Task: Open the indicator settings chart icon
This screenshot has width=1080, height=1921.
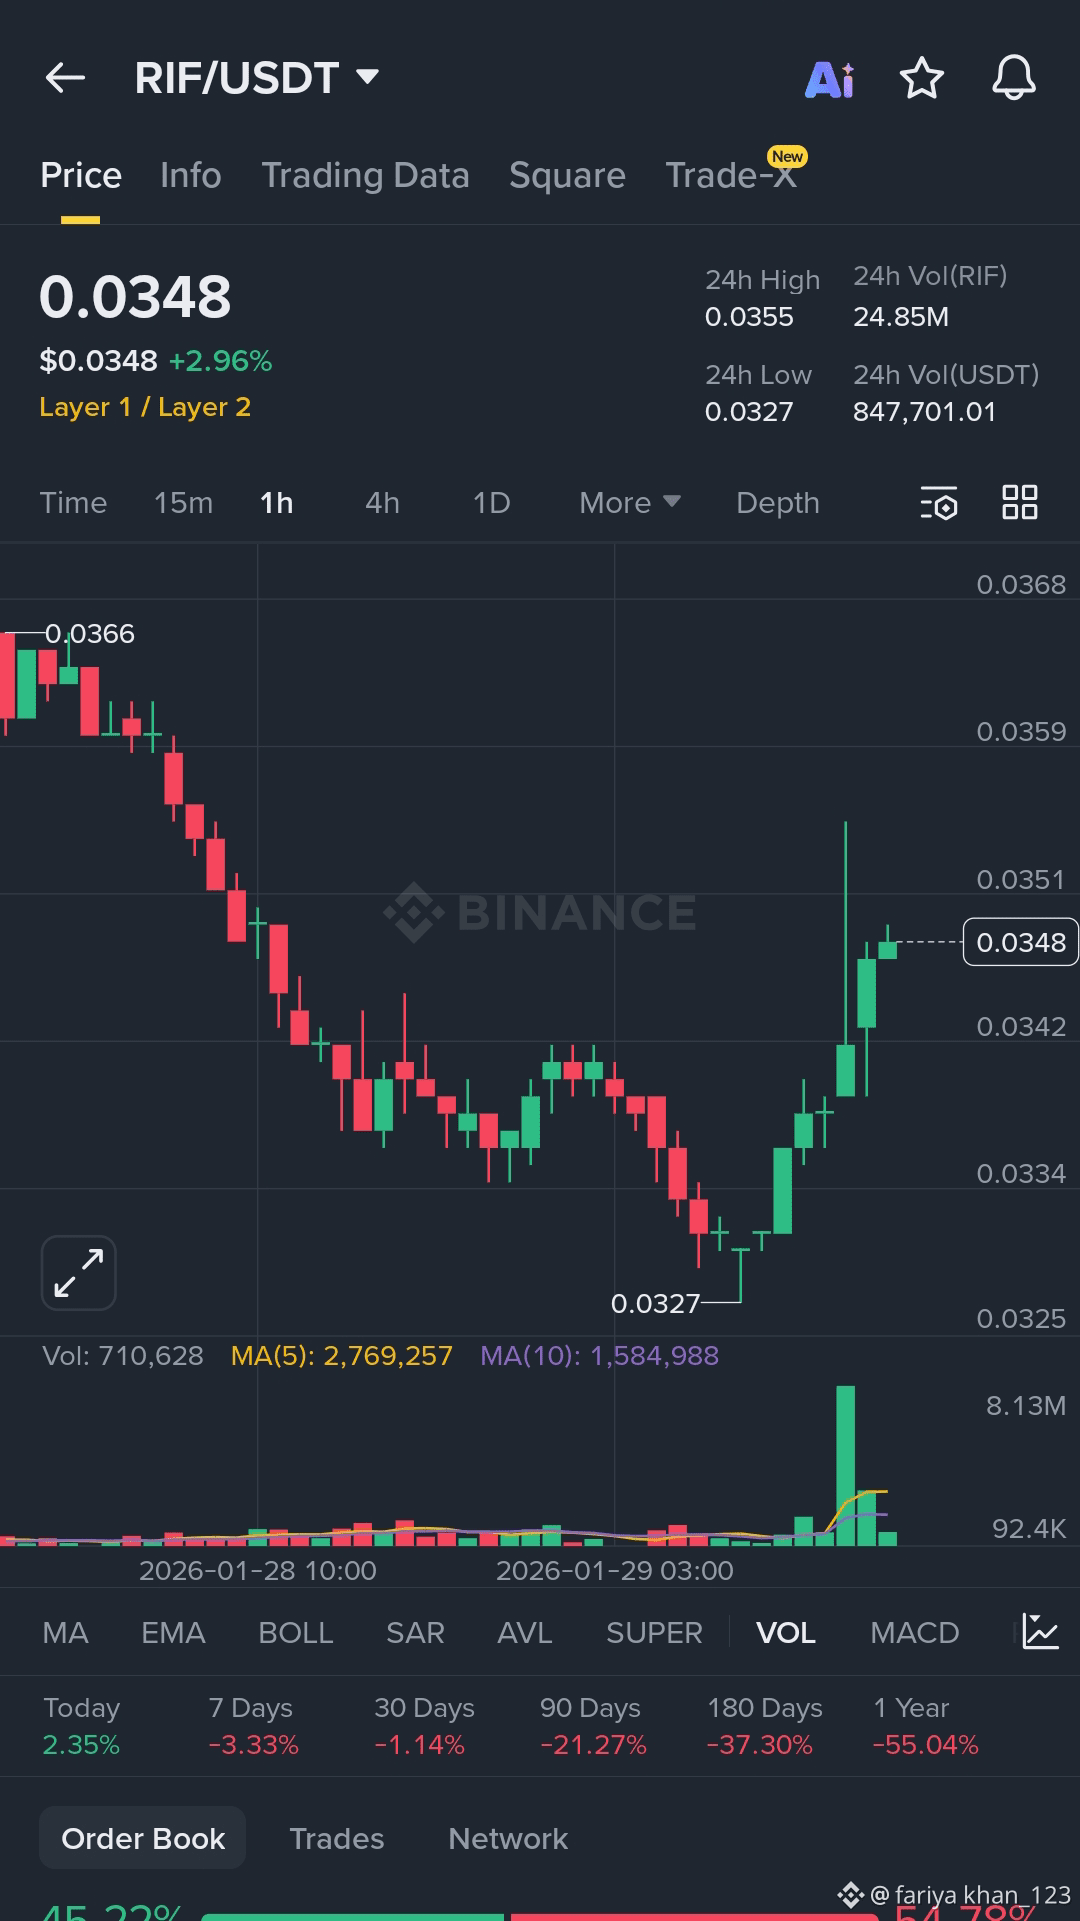Action: pyautogui.click(x=1040, y=1632)
